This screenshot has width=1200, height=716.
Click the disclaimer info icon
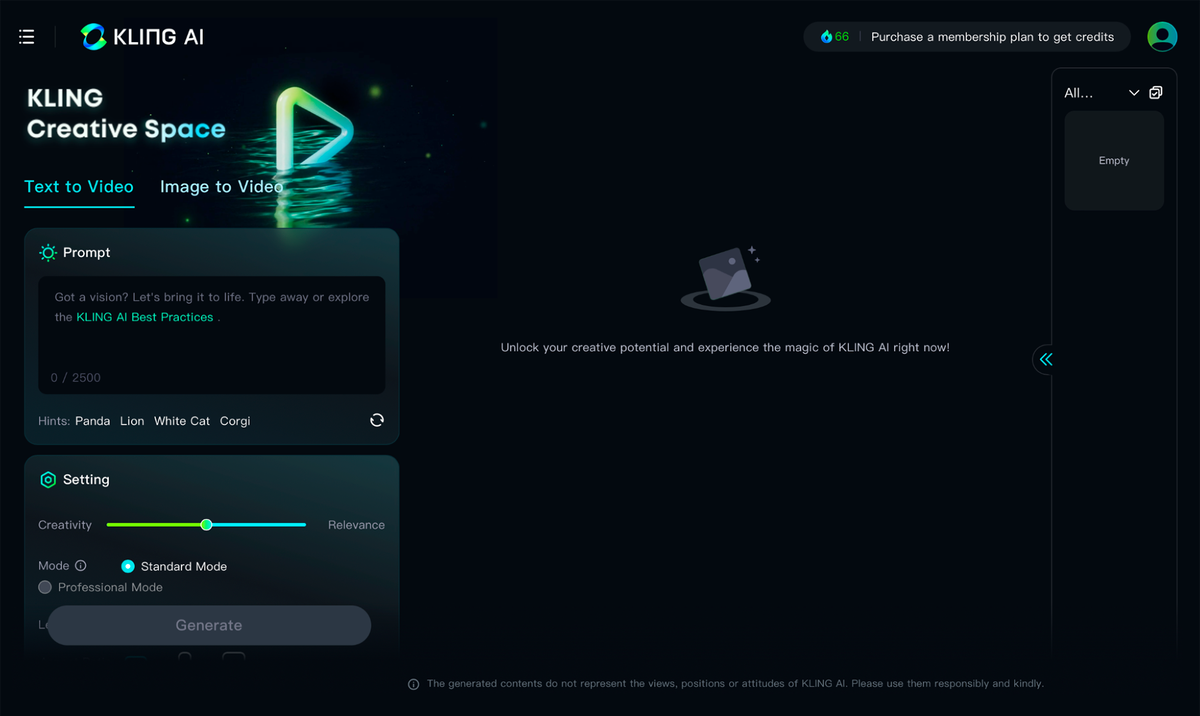tap(414, 684)
